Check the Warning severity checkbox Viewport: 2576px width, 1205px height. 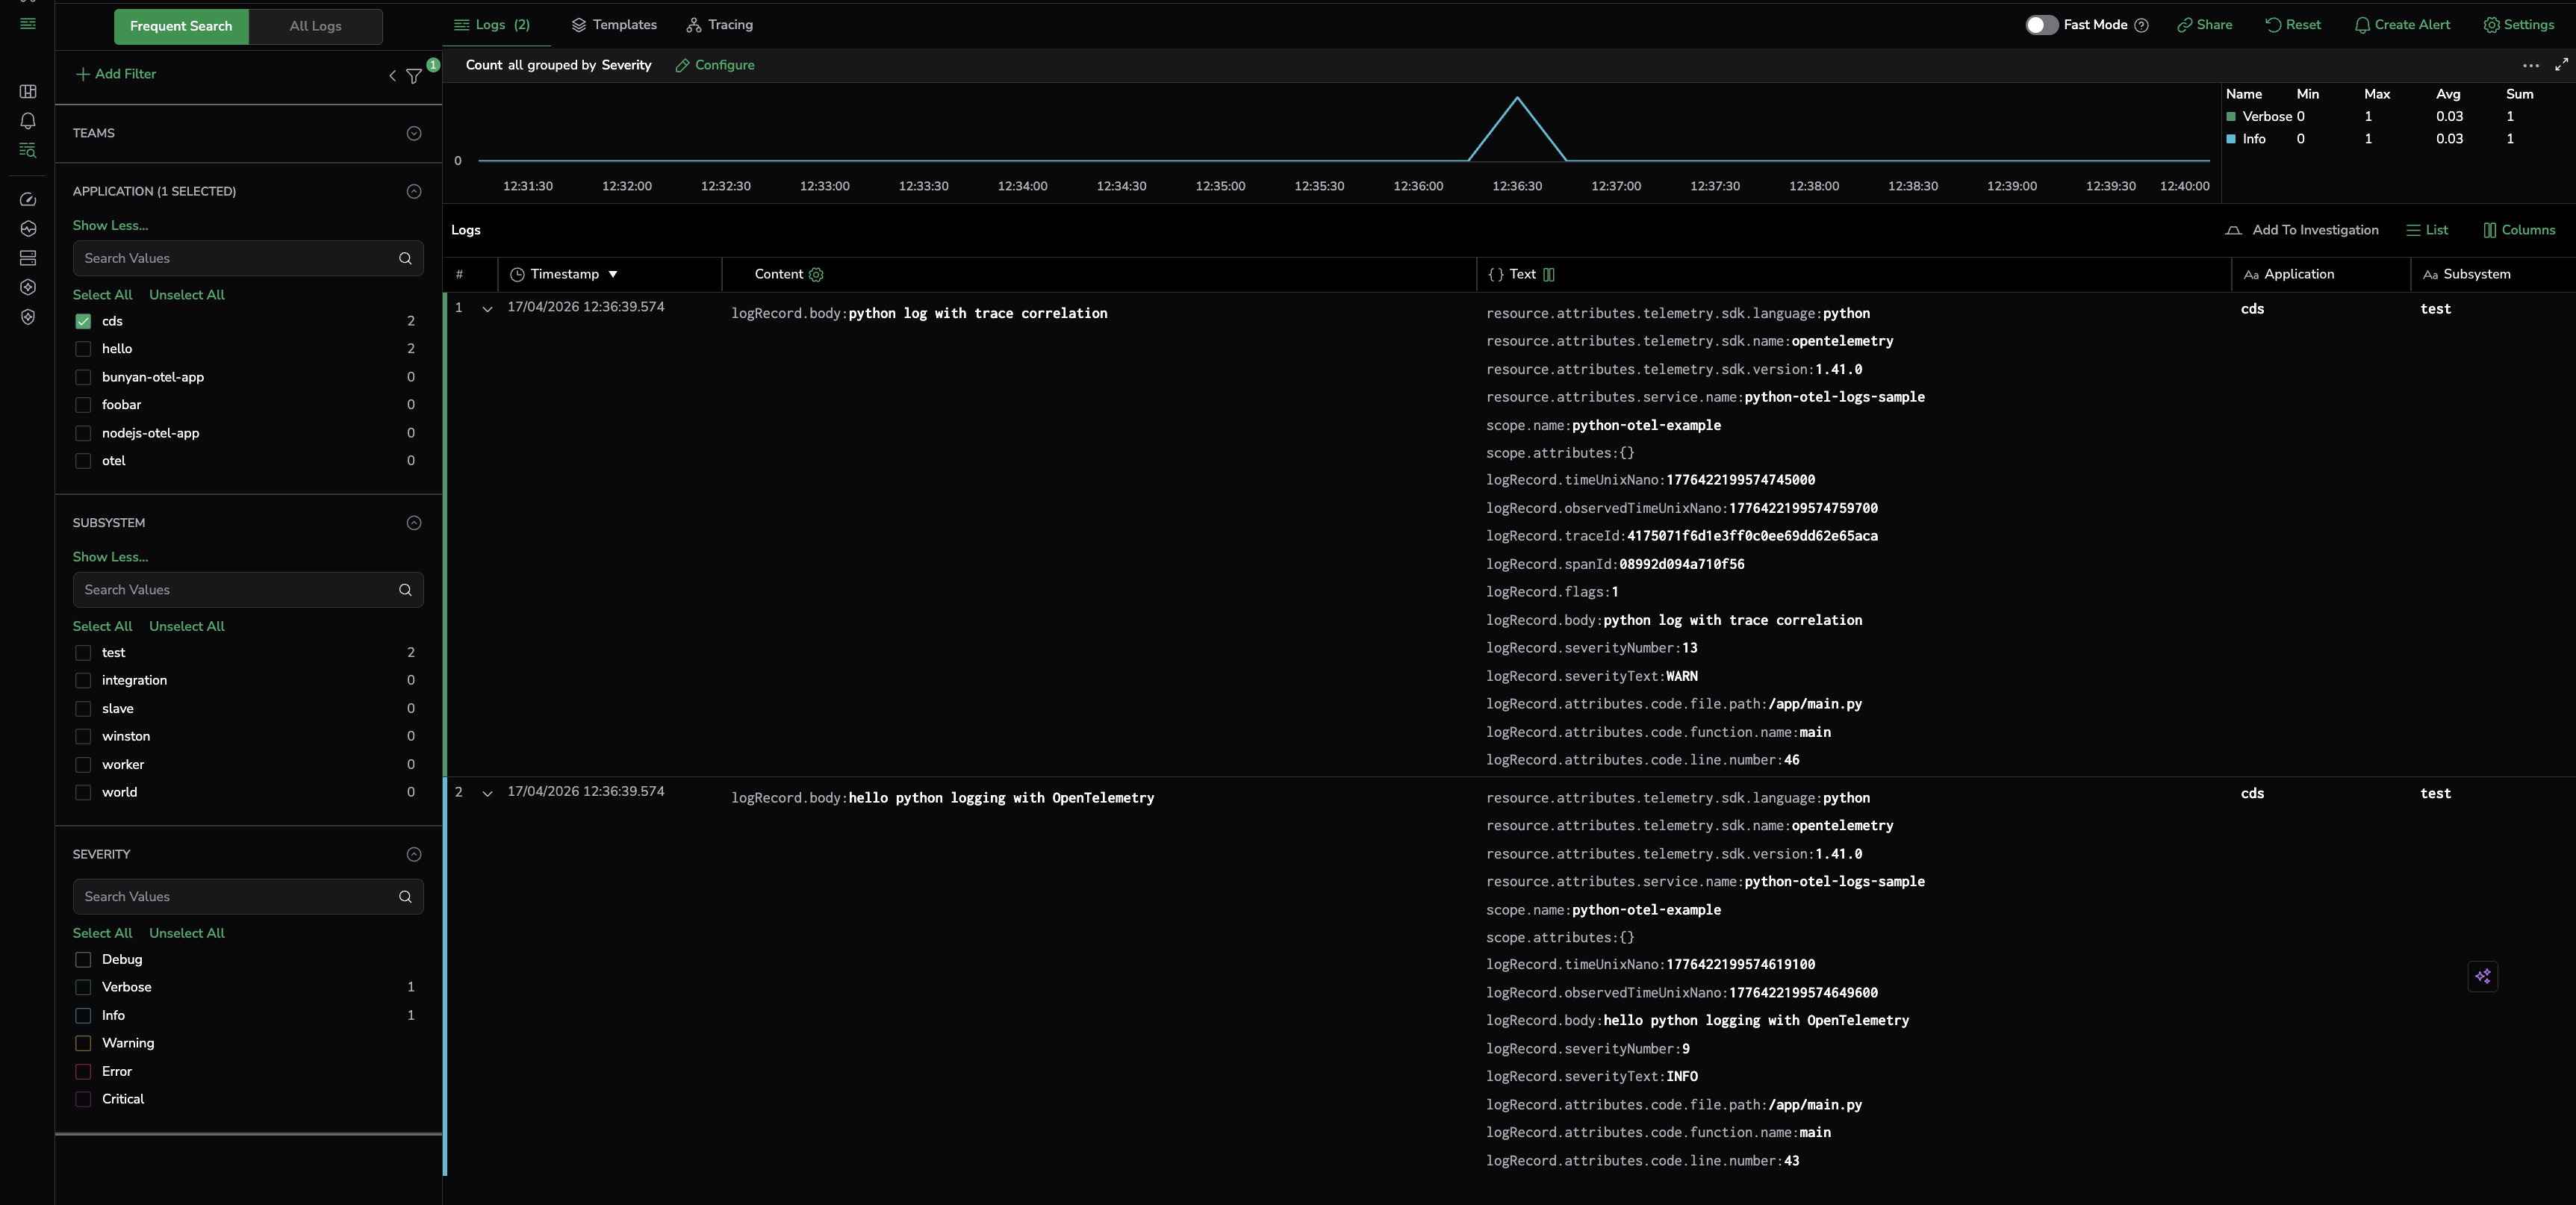point(83,1043)
